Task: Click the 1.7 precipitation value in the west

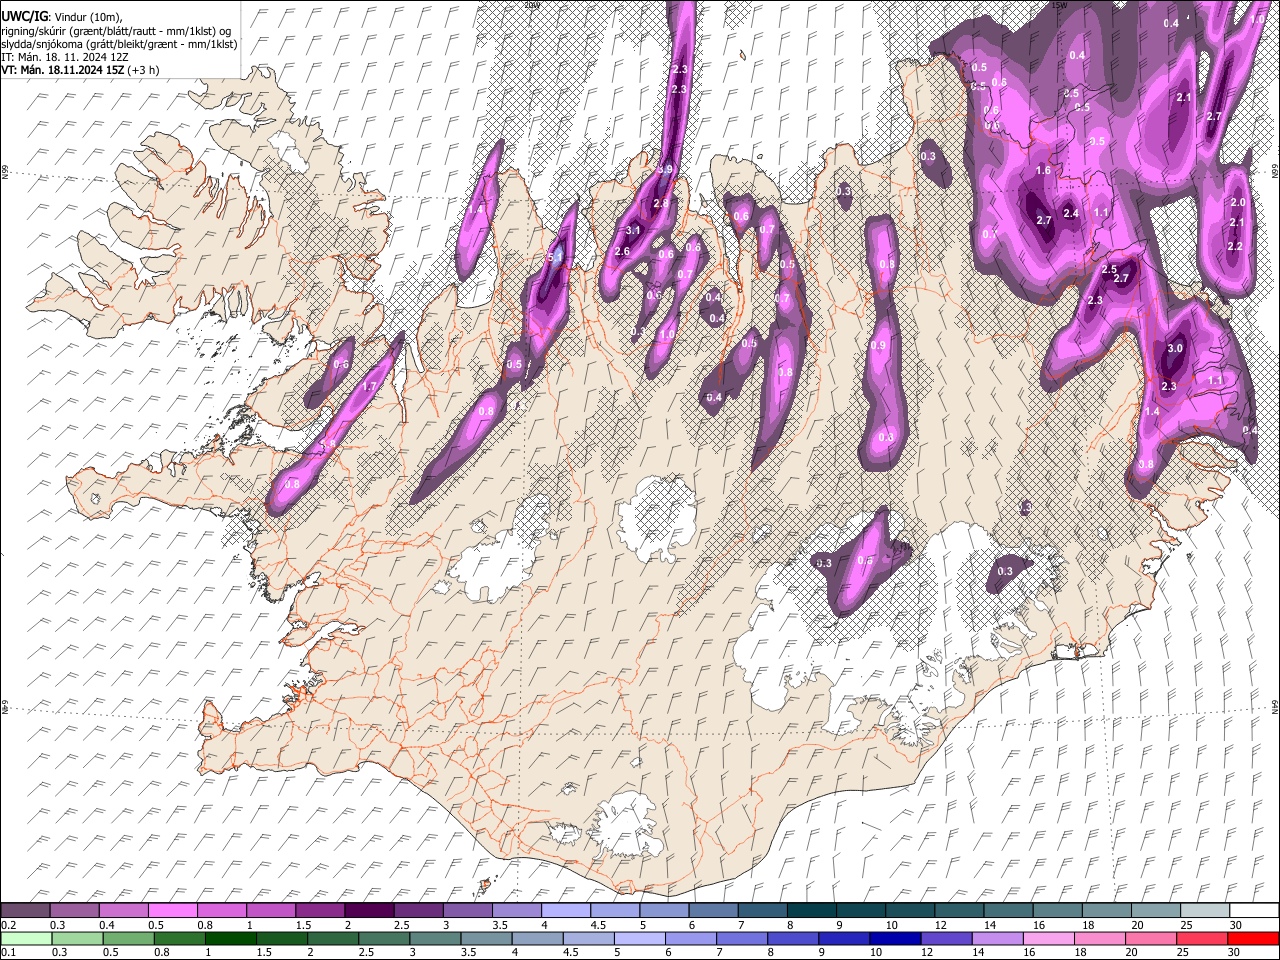Action: coord(368,387)
